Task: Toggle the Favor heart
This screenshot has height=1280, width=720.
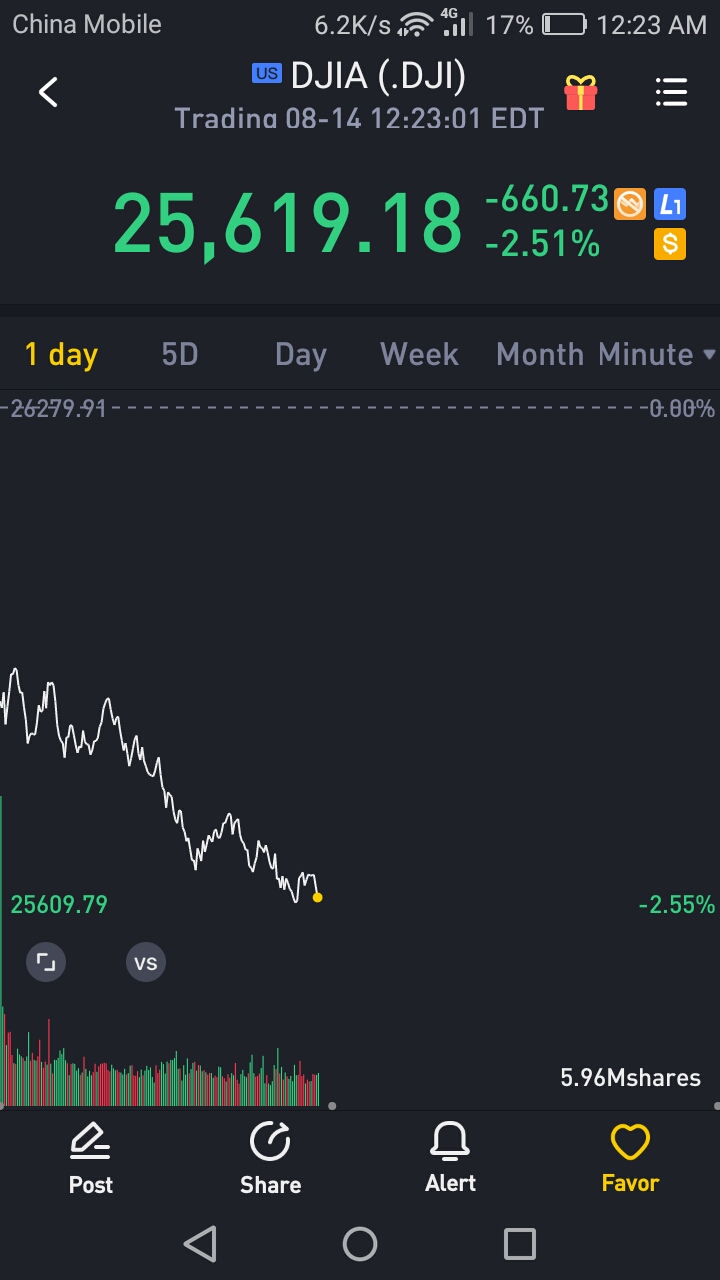Action: point(630,1157)
